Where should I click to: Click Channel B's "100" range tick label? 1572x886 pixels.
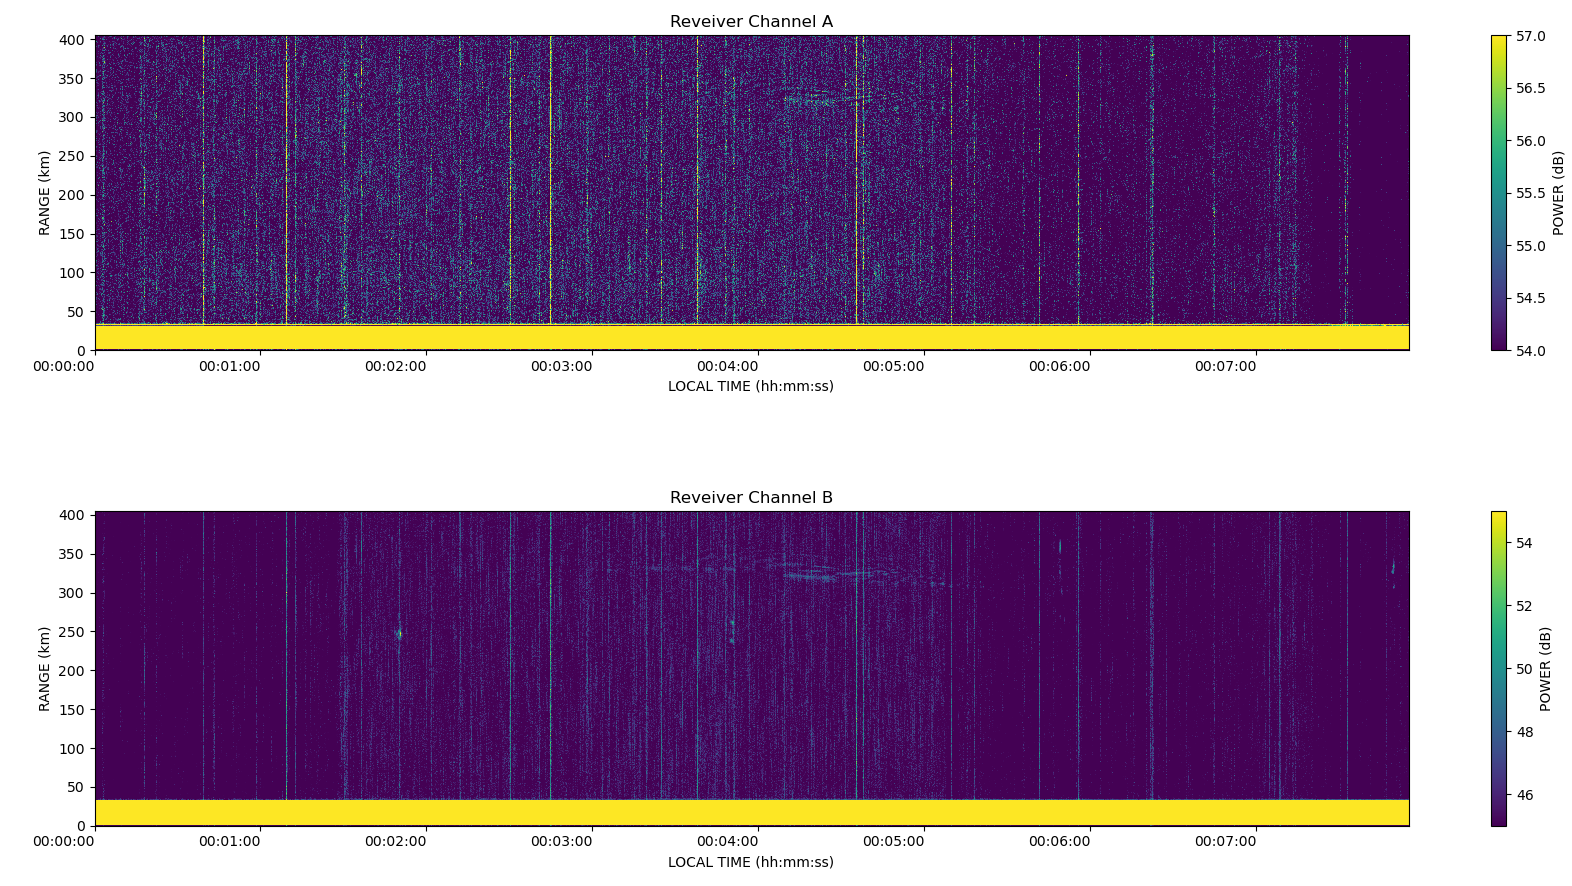(72, 749)
